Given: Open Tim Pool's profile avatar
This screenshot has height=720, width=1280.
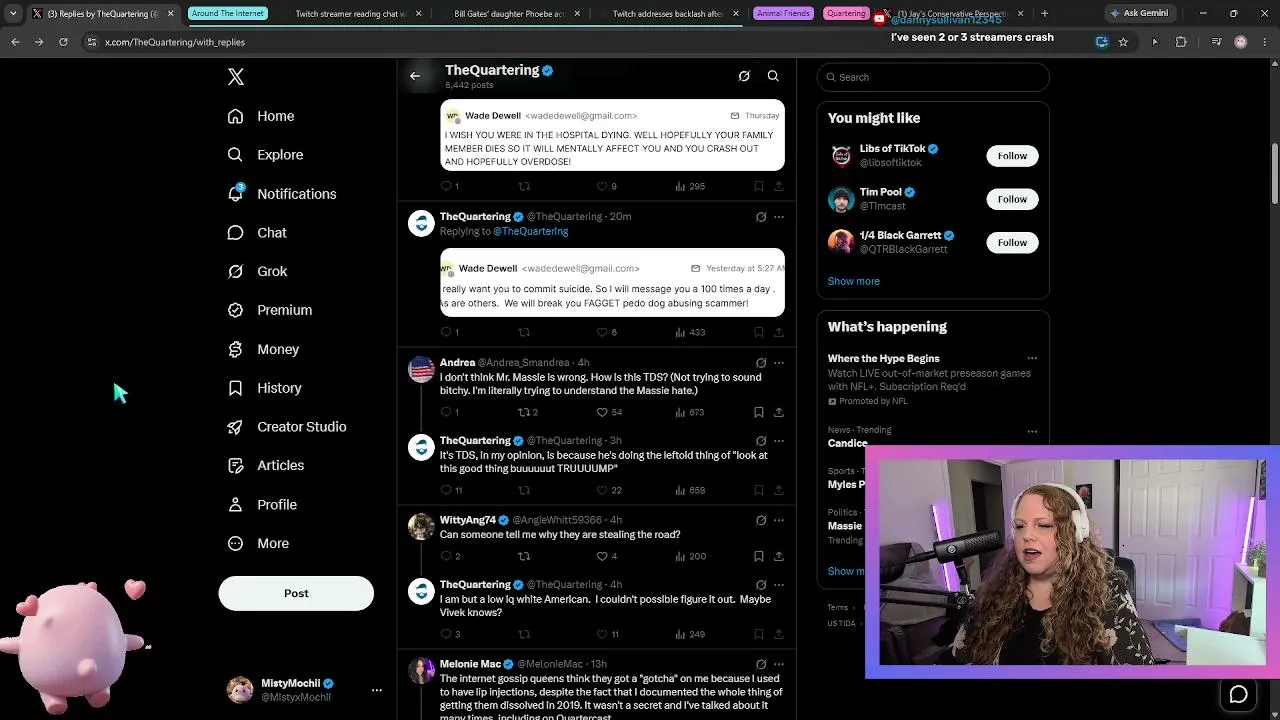Looking at the screenshot, I should point(841,199).
